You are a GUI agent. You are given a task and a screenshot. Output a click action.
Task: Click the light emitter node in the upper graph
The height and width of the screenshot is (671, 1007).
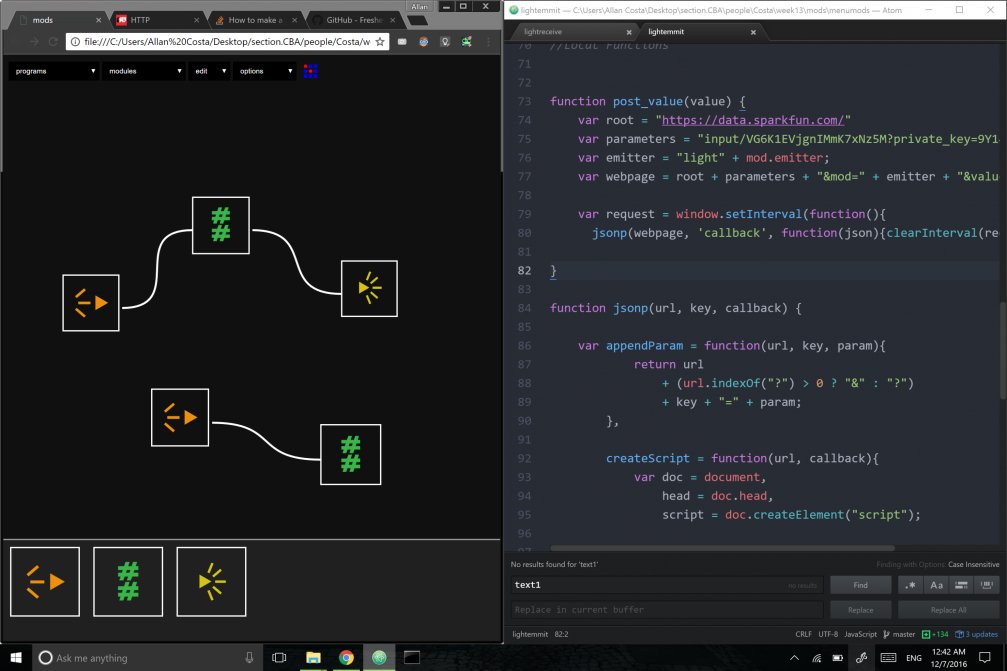[91, 302]
